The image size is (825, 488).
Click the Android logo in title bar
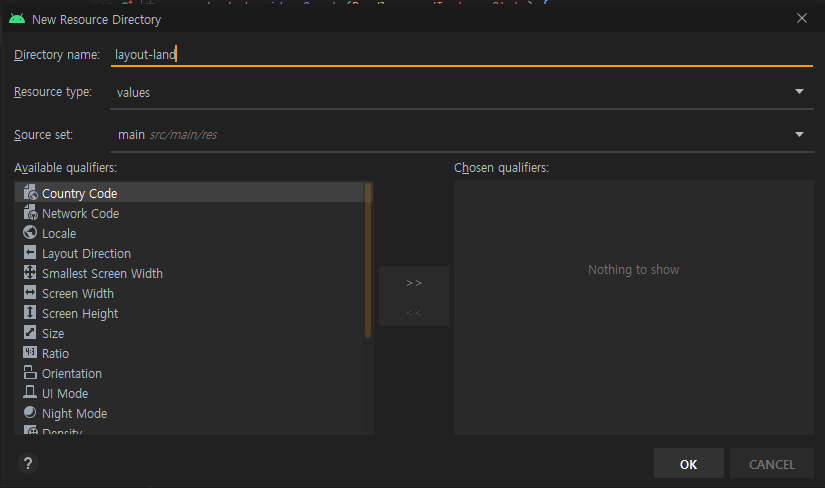point(17,19)
